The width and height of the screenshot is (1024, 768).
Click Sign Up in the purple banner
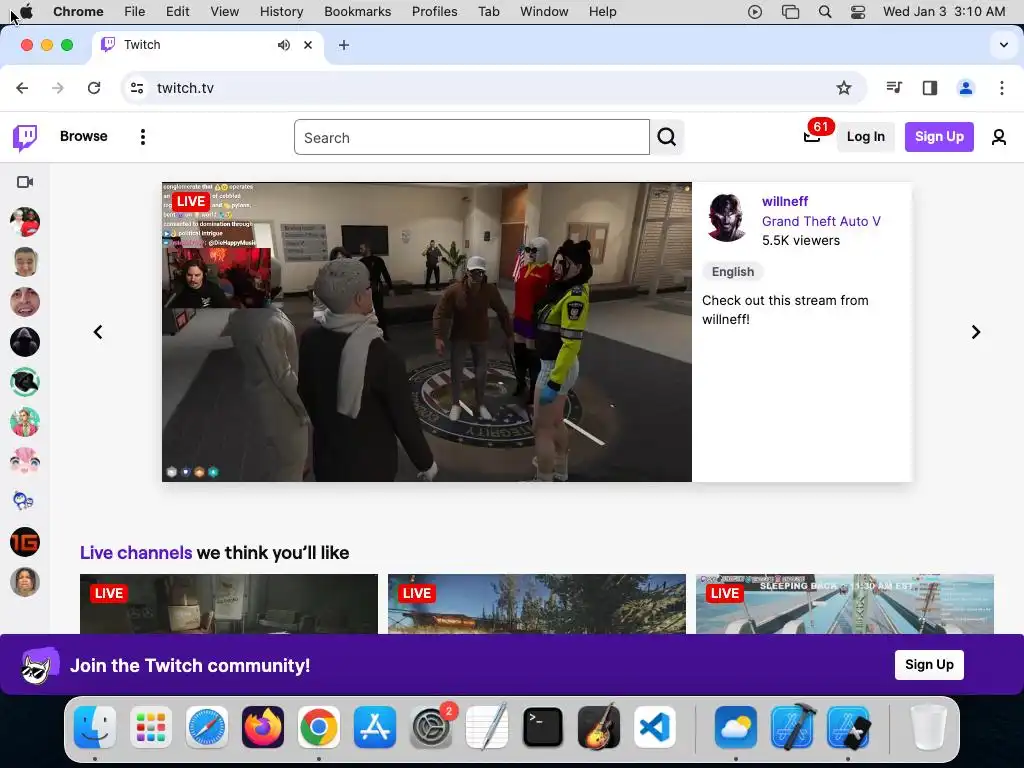(x=929, y=665)
